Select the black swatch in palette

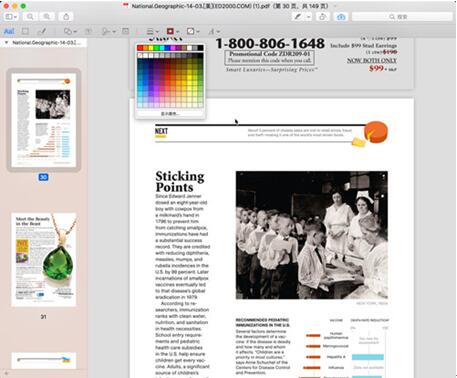click(200, 48)
